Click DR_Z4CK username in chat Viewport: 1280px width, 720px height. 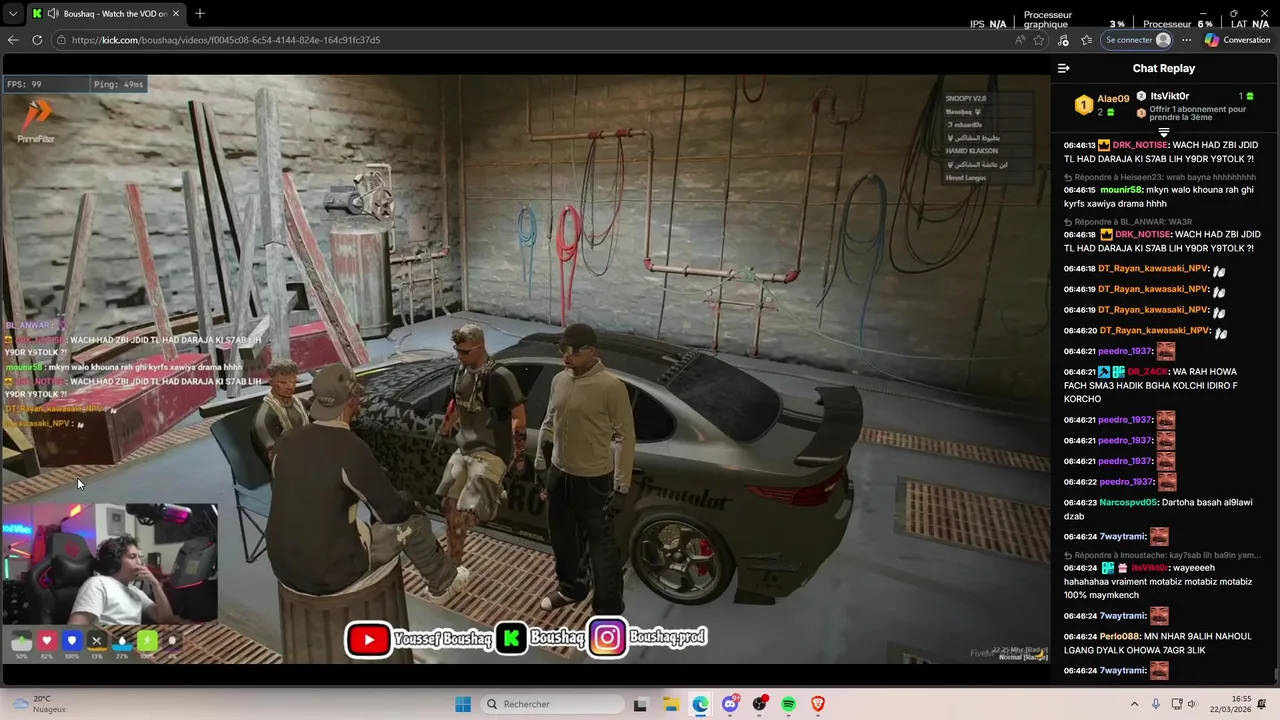click(x=1149, y=372)
